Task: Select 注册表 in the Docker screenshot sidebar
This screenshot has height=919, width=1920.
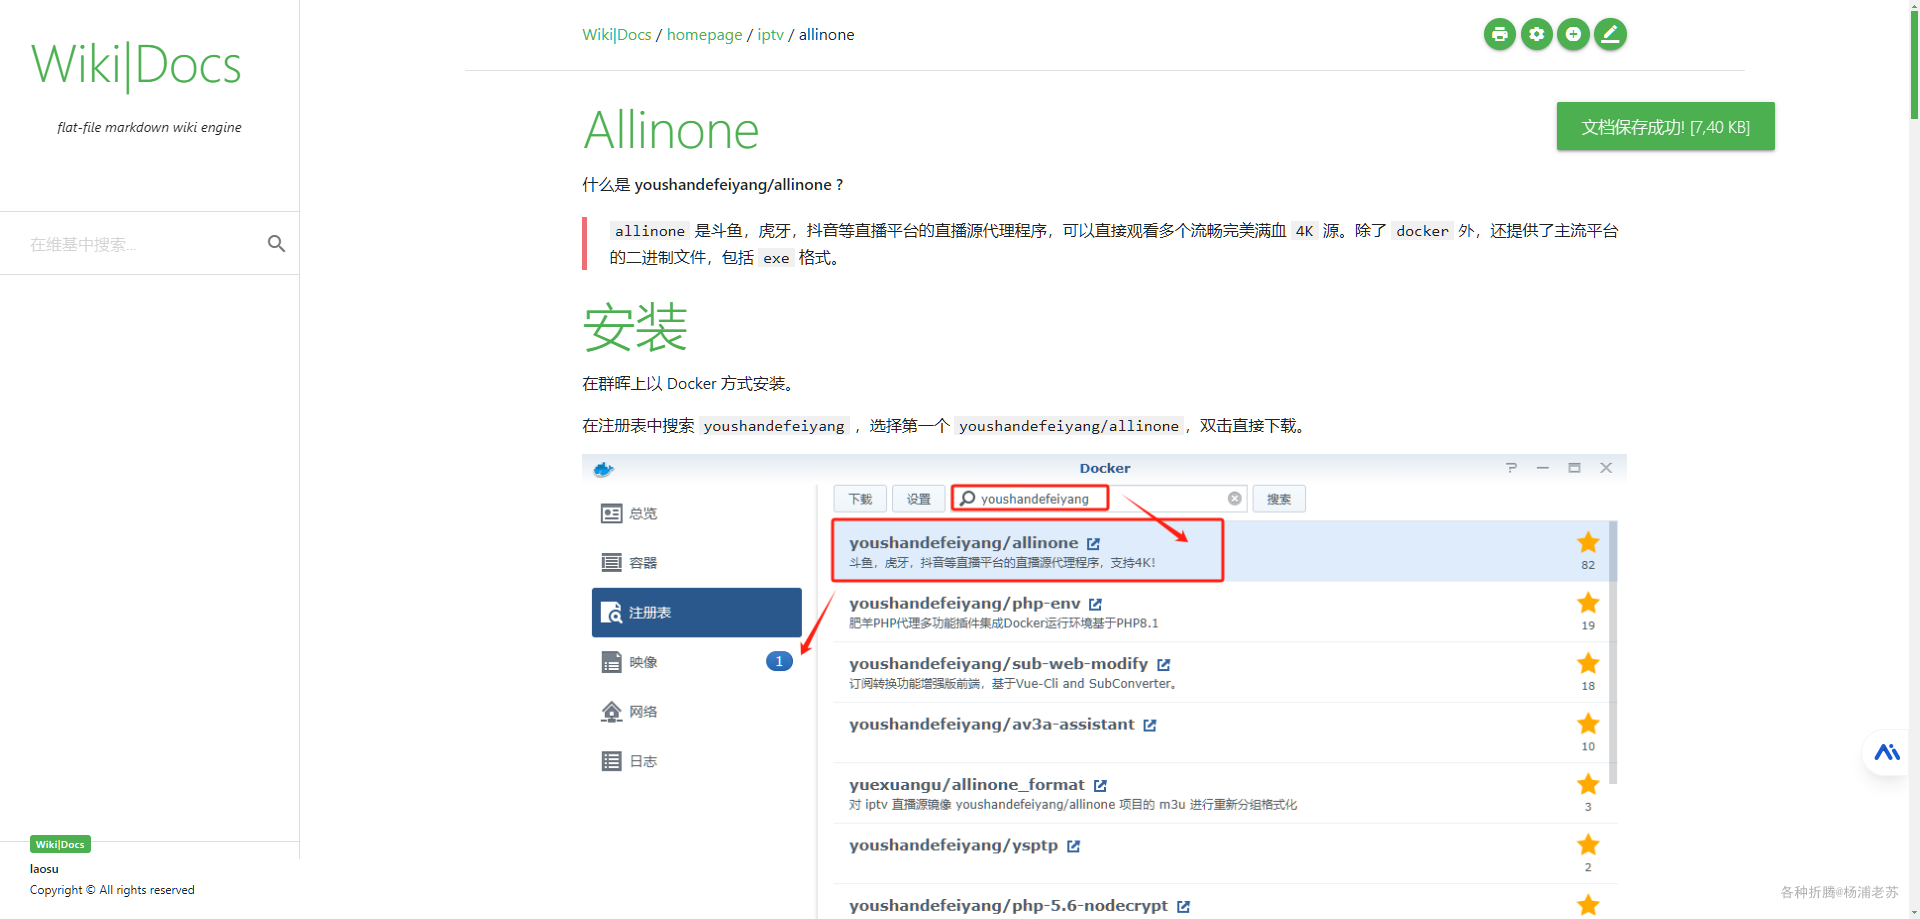Action: click(697, 612)
